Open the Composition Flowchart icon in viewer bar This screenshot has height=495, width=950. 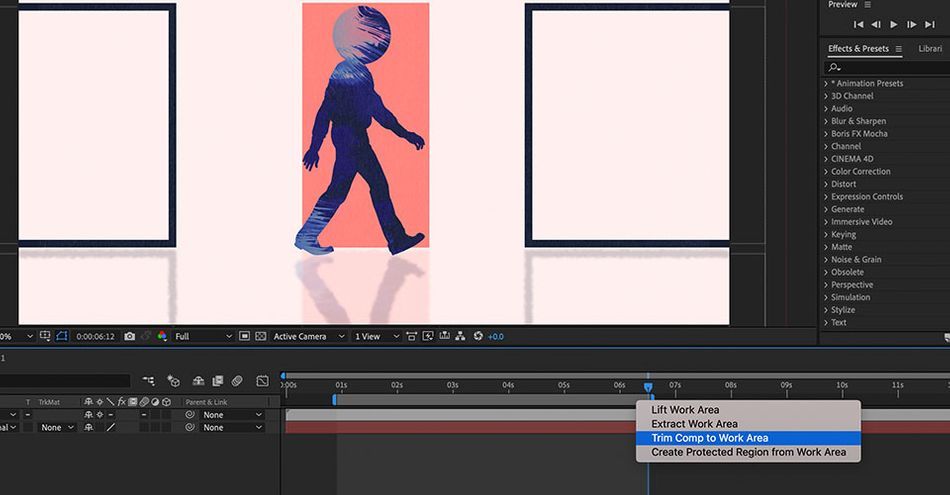click(x=460, y=336)
